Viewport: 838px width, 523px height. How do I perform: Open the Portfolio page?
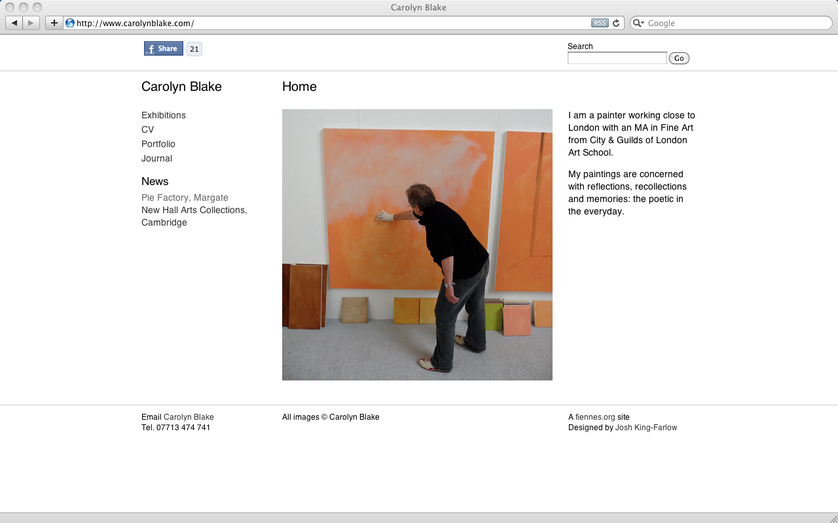158,144
